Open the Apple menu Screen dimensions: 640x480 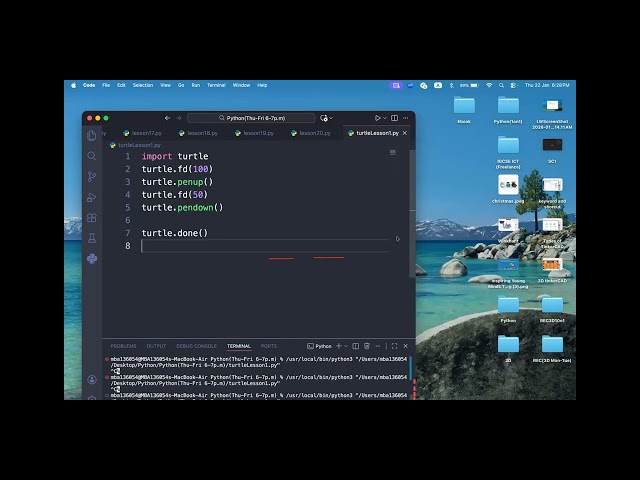point(73,85)
